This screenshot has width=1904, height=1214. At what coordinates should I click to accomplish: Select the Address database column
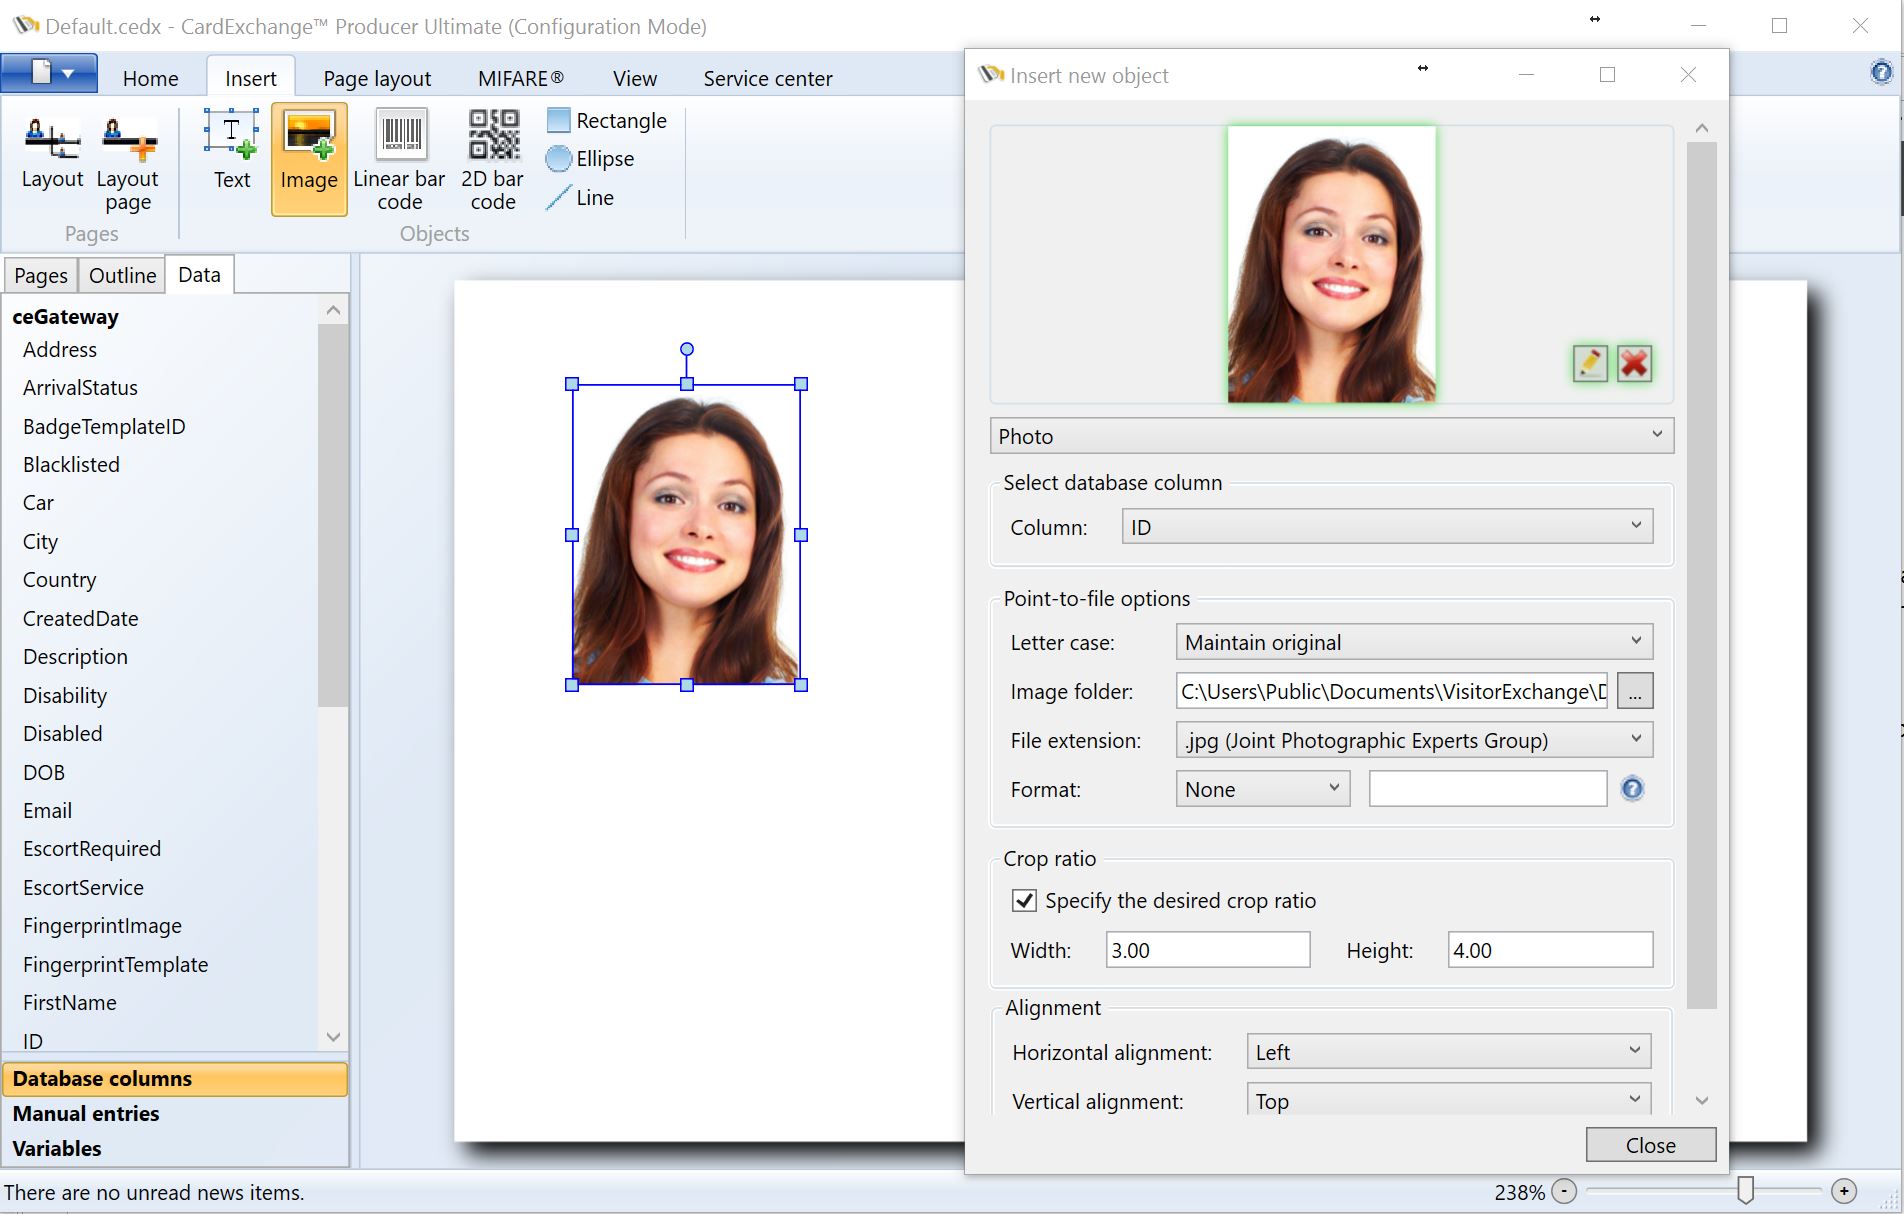point(60,349)
